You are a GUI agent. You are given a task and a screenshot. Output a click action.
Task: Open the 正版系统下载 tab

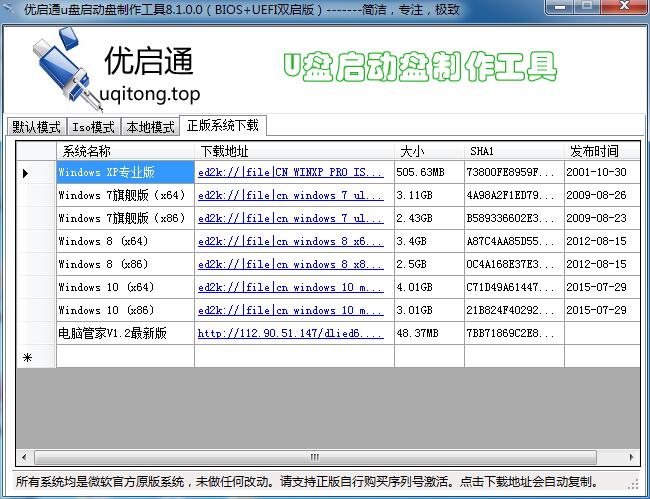tap(223, 125)
